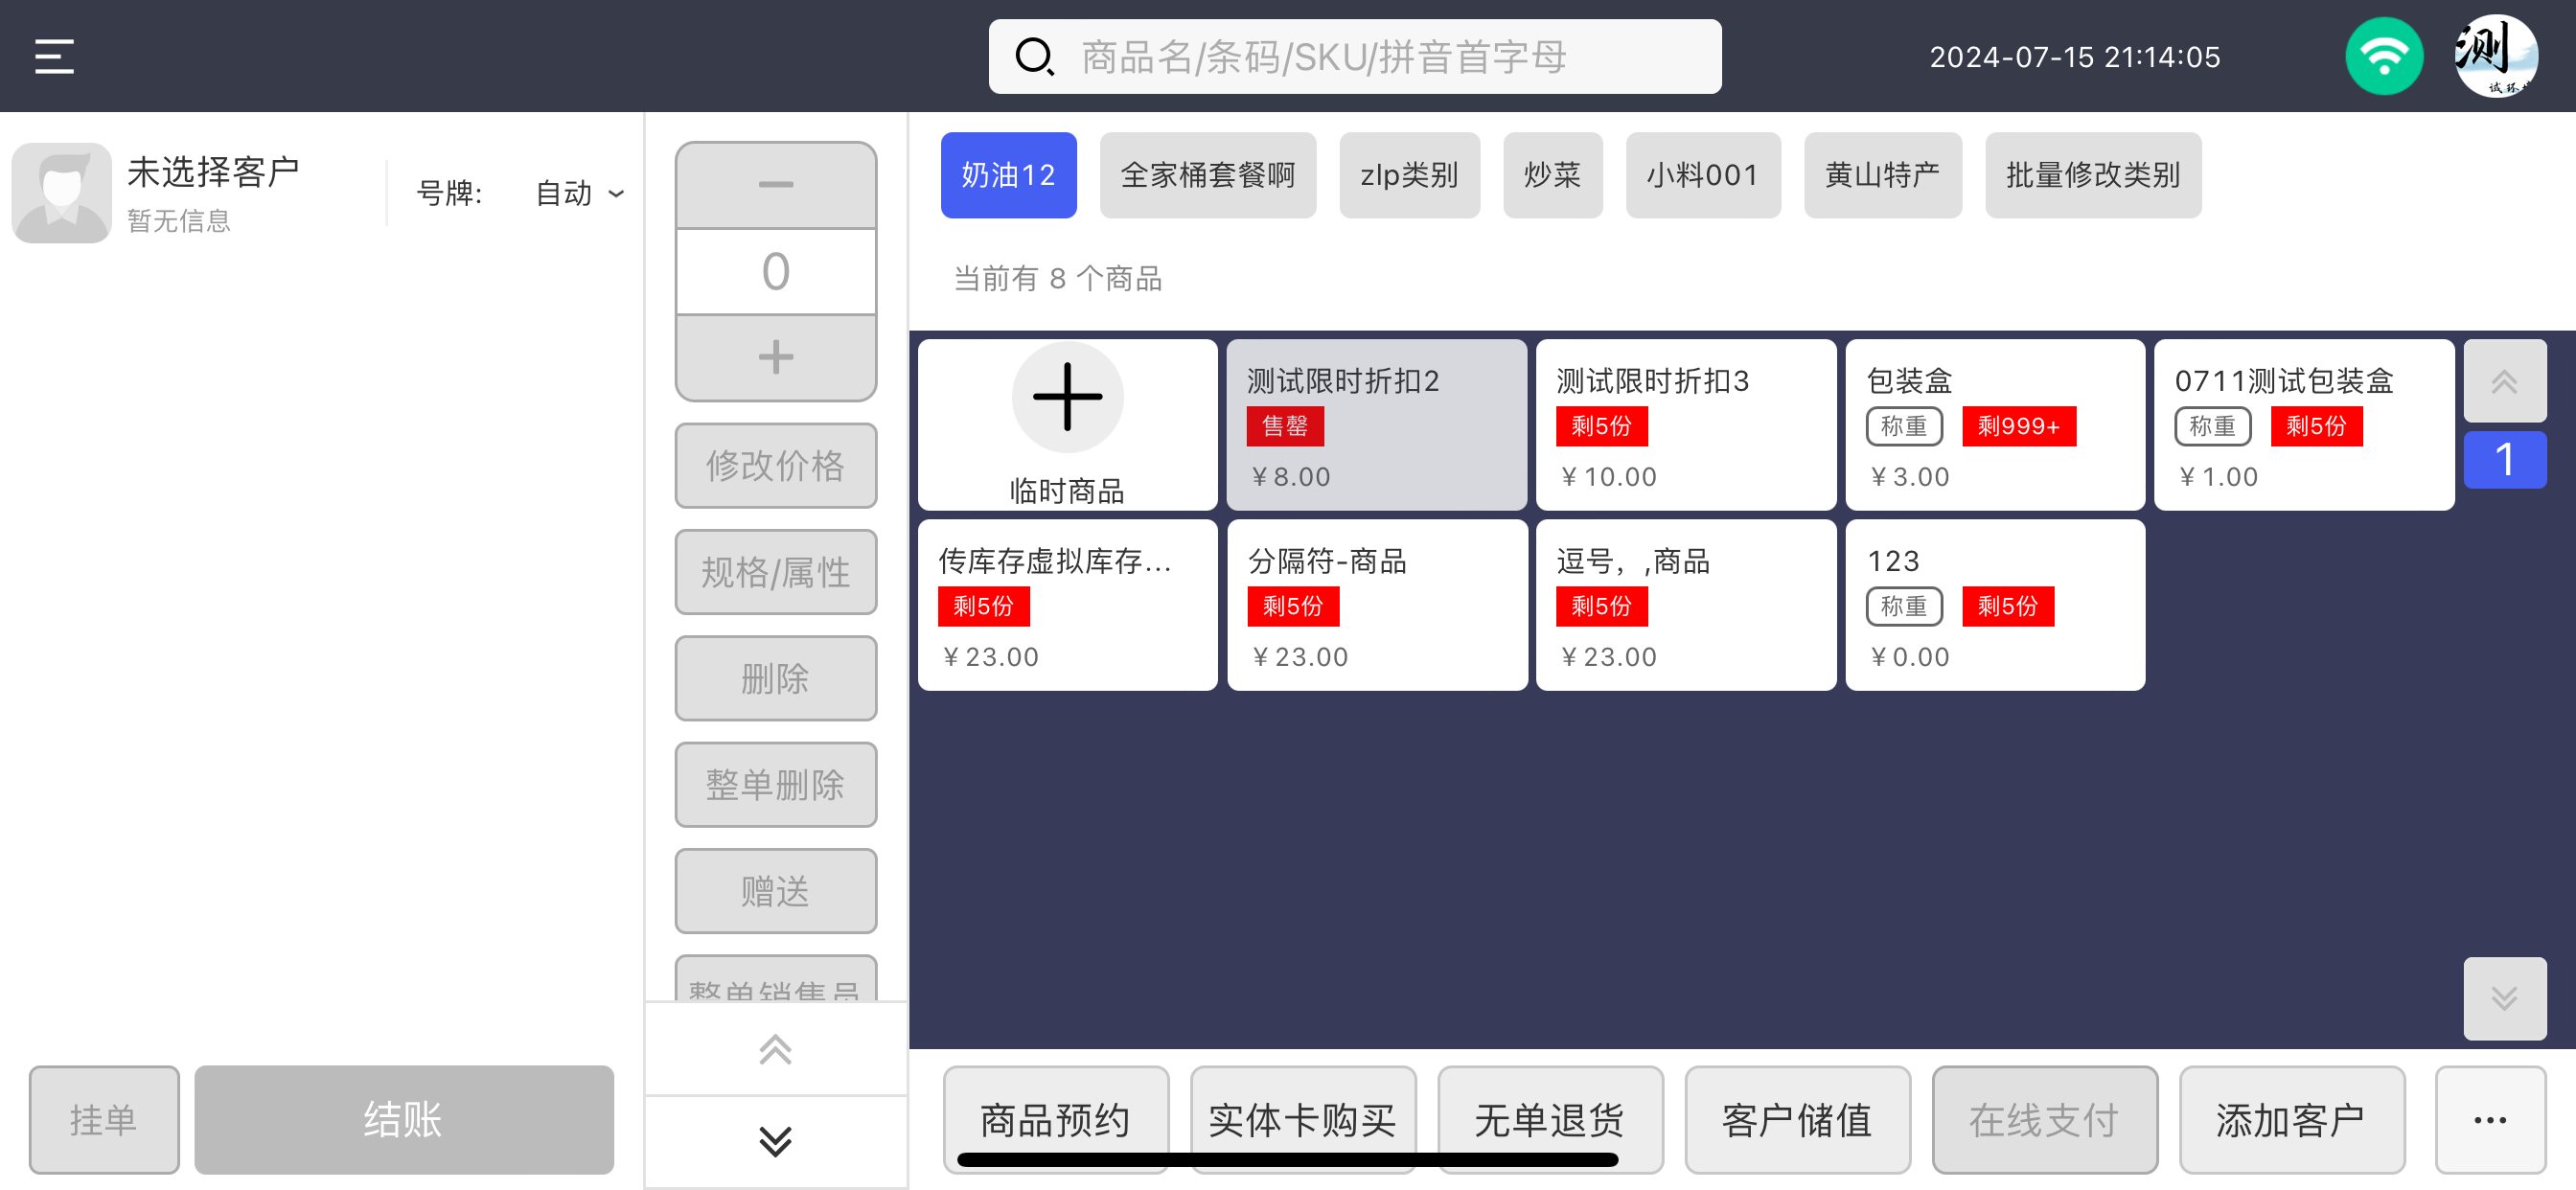
Task: Select the 炒菜 category tab
Action: 1552,175
